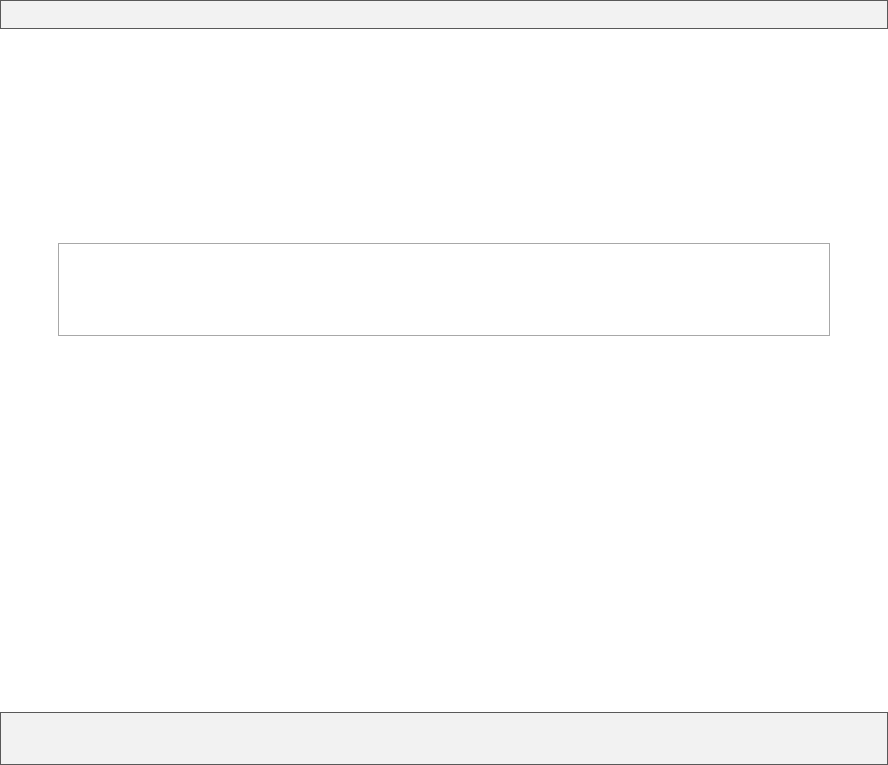This screenshot has height=765, width=888.
Task: Click the blank area just below the header bar
Action: point(444,50)
